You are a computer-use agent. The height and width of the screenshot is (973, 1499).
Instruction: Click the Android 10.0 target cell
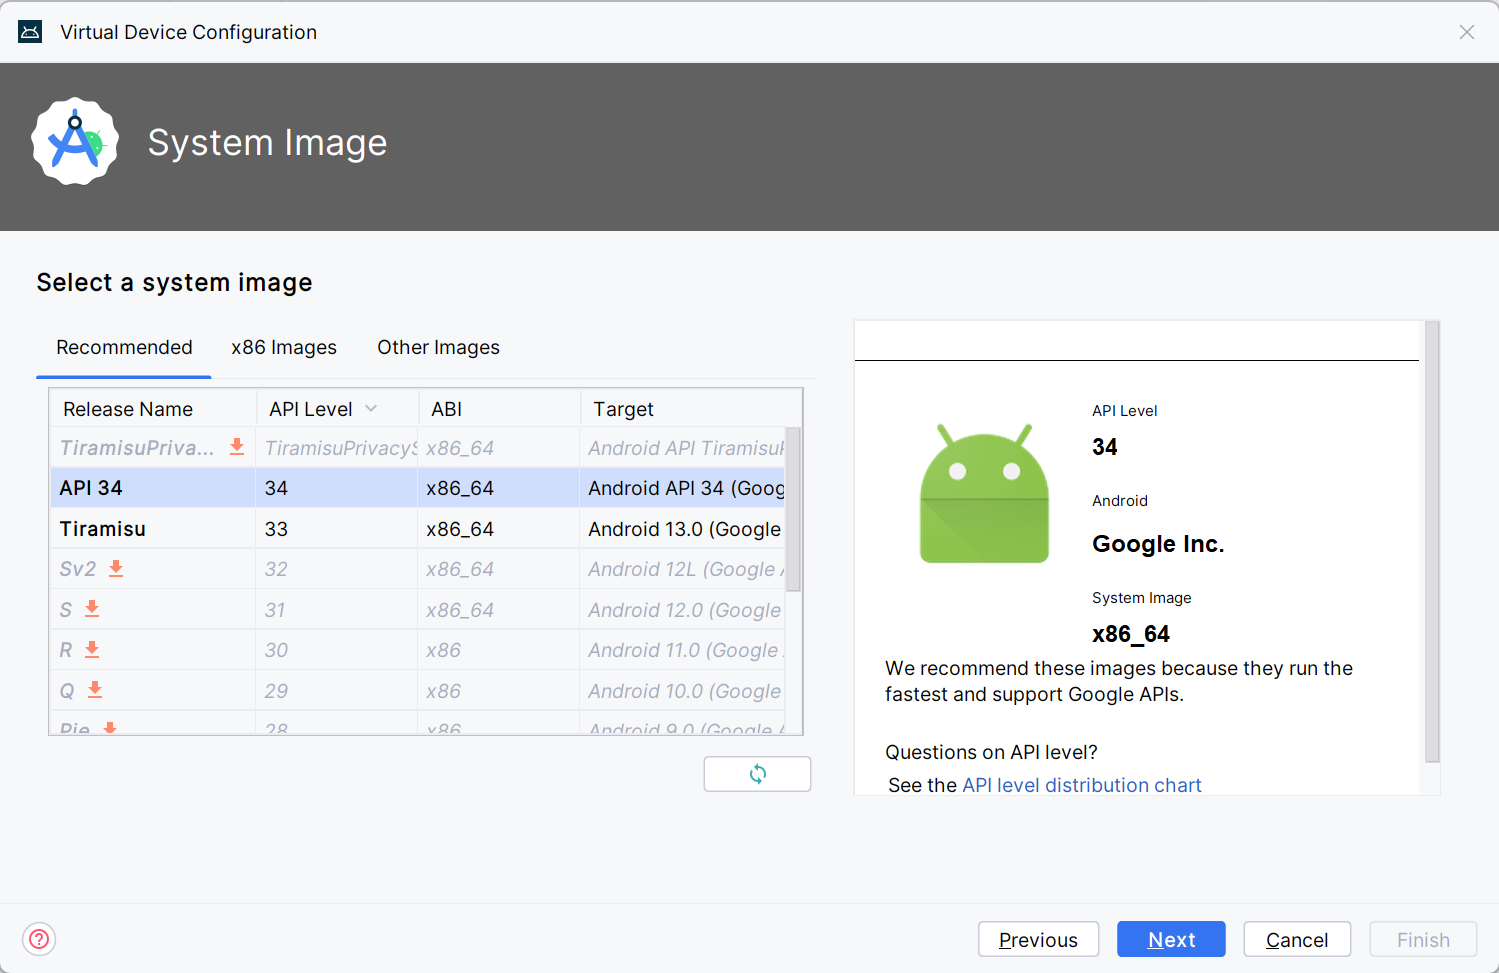tap(684, 691)
